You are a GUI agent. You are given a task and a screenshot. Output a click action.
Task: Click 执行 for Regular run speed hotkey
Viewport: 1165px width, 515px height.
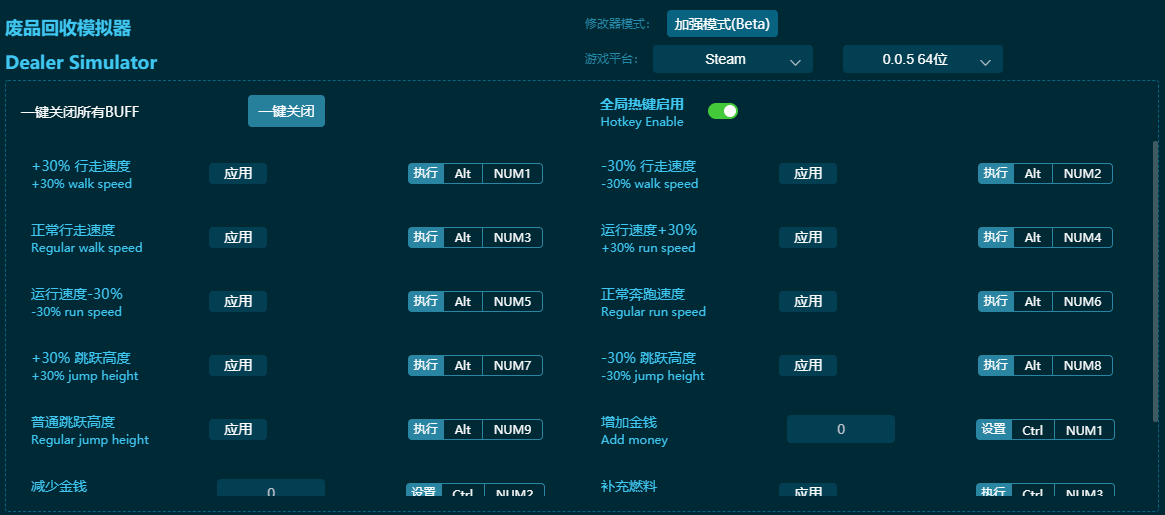coord(996,302)
